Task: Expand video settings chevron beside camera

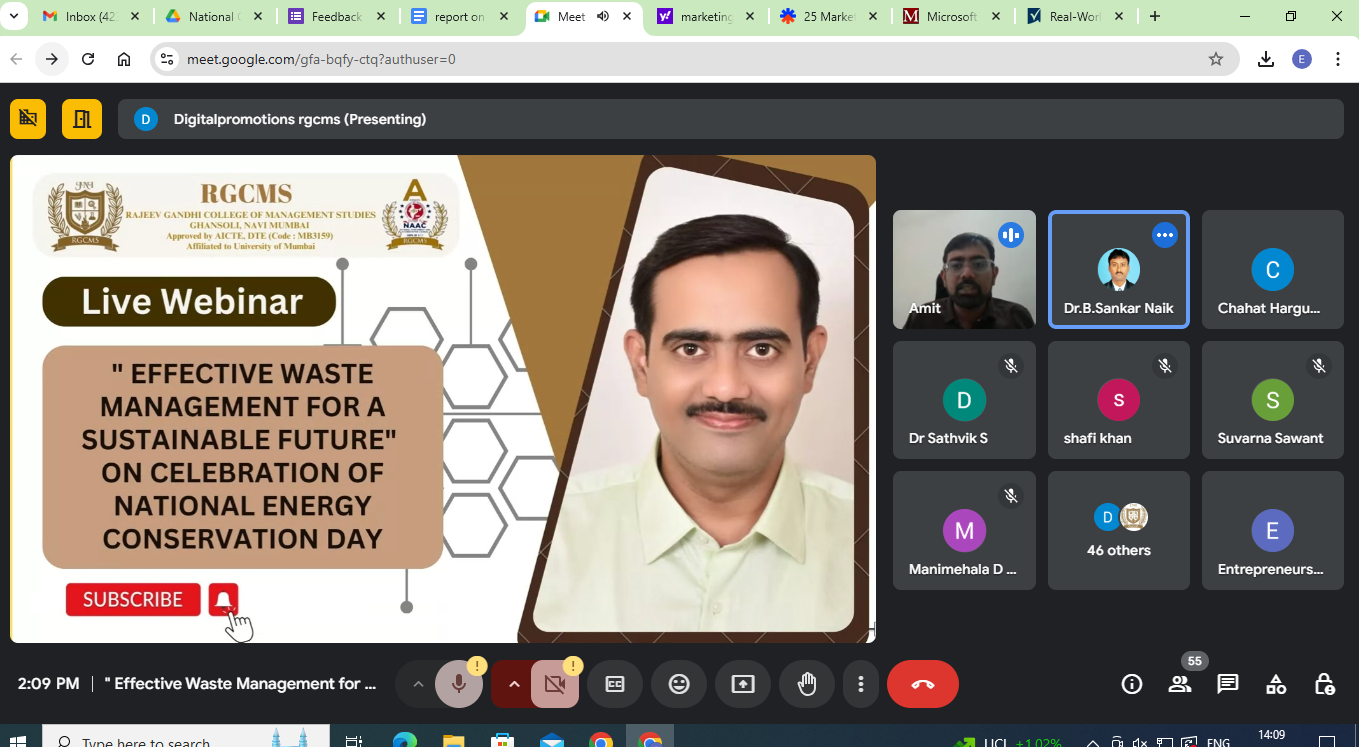Action: point(514,684)
